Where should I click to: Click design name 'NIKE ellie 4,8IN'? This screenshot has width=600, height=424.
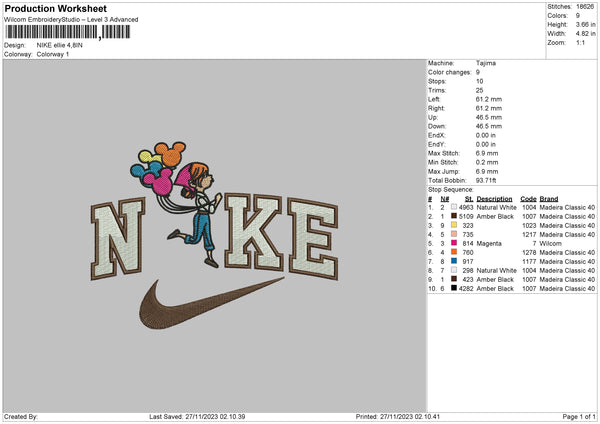(59, 45)
